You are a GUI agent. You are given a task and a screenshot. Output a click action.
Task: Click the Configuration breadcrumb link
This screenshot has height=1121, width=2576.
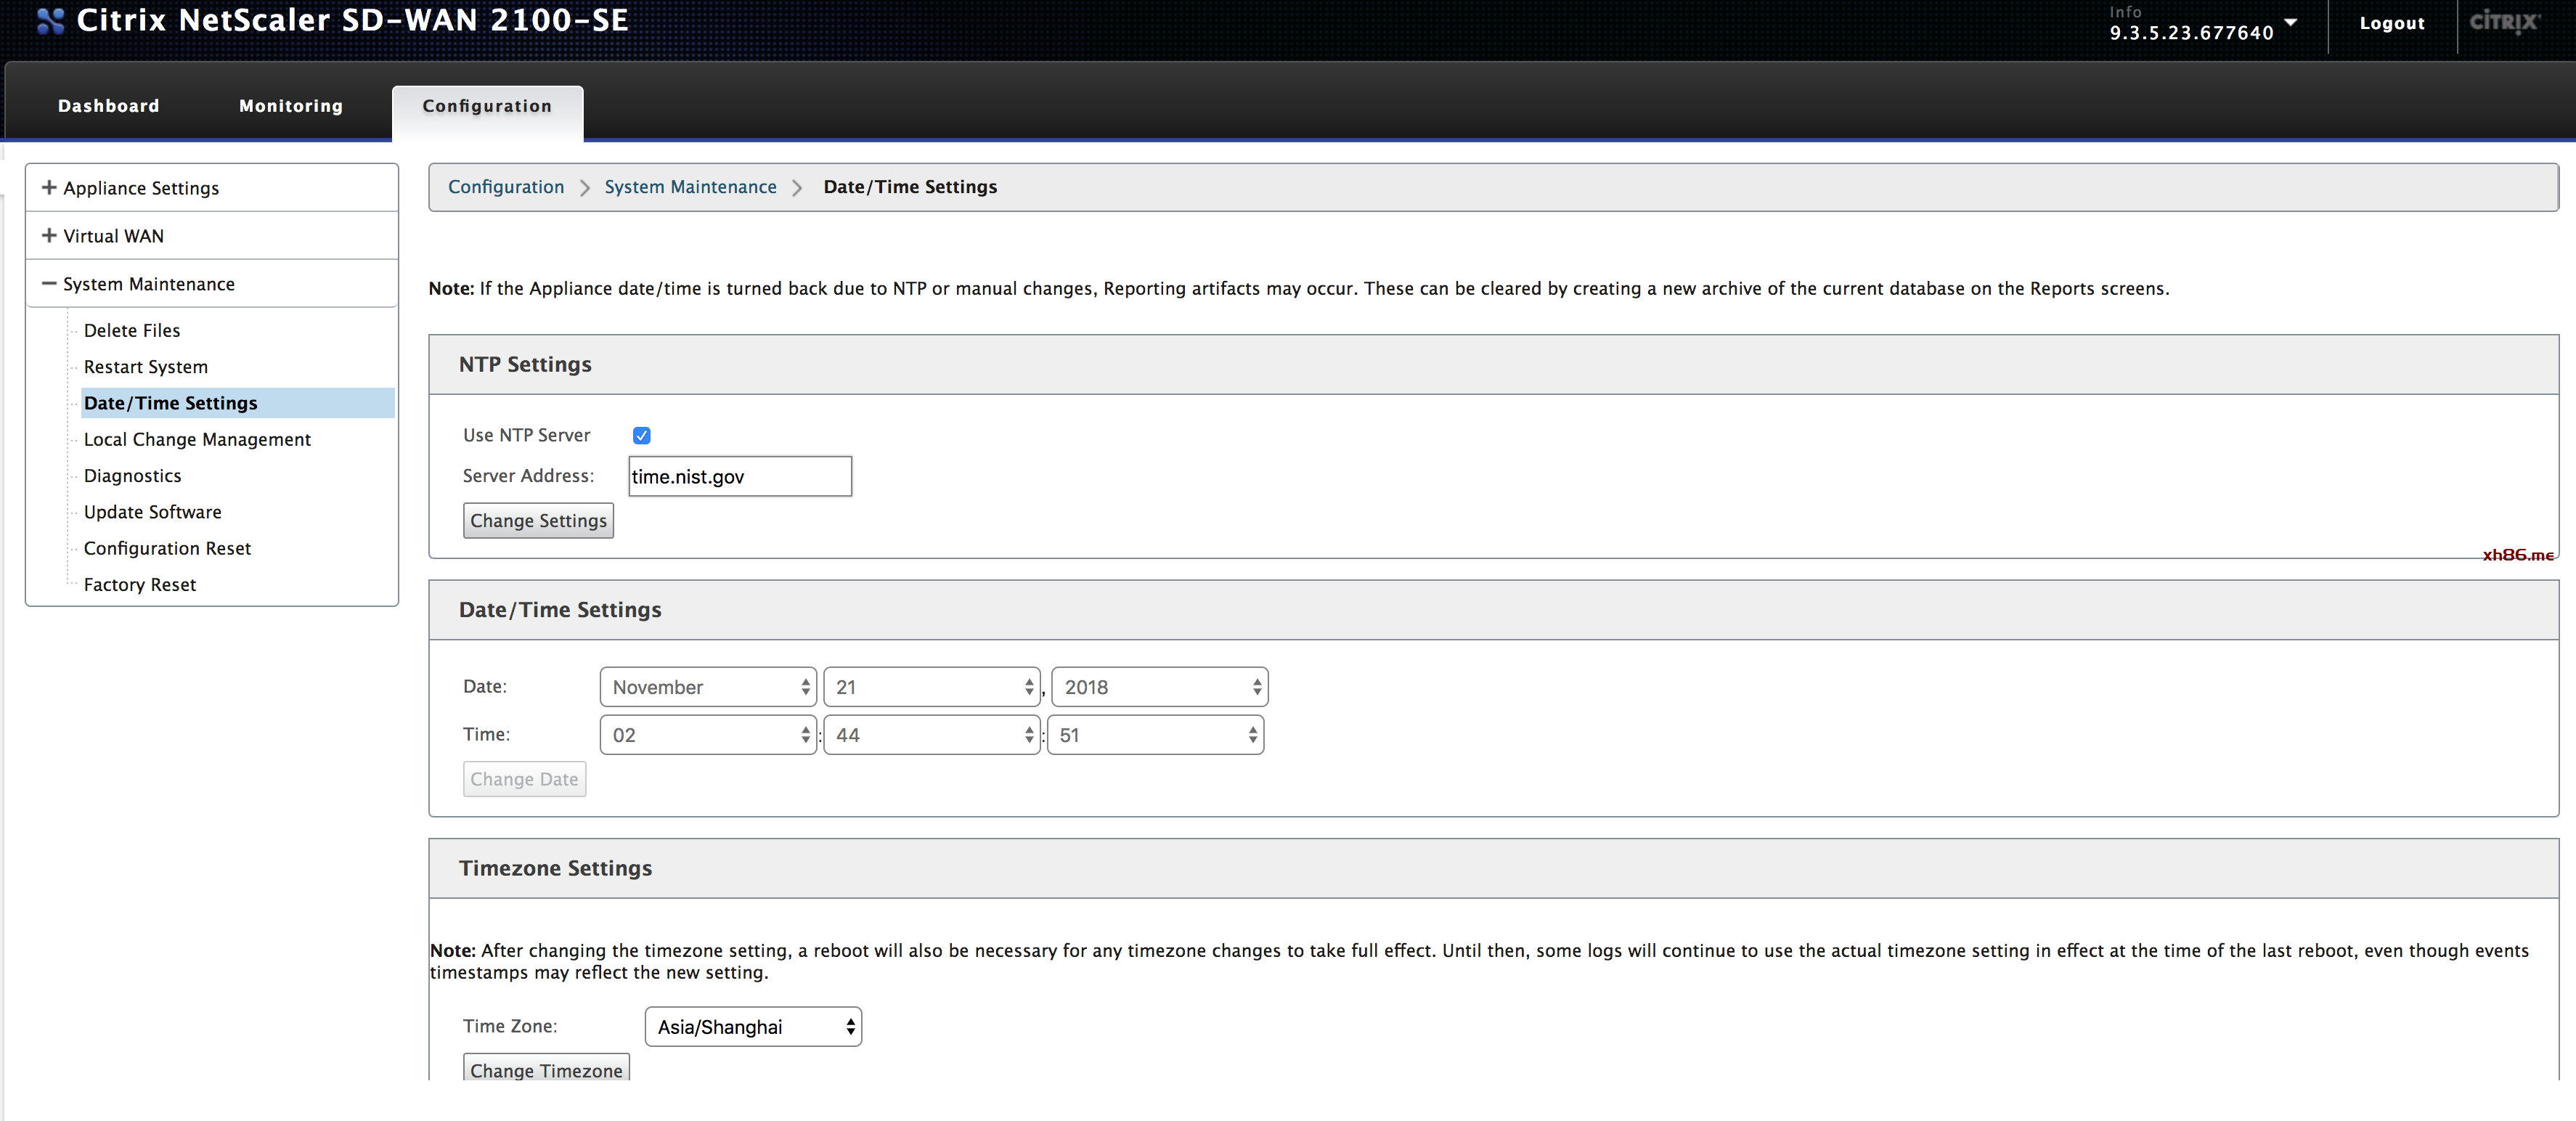tap(506, 187)
